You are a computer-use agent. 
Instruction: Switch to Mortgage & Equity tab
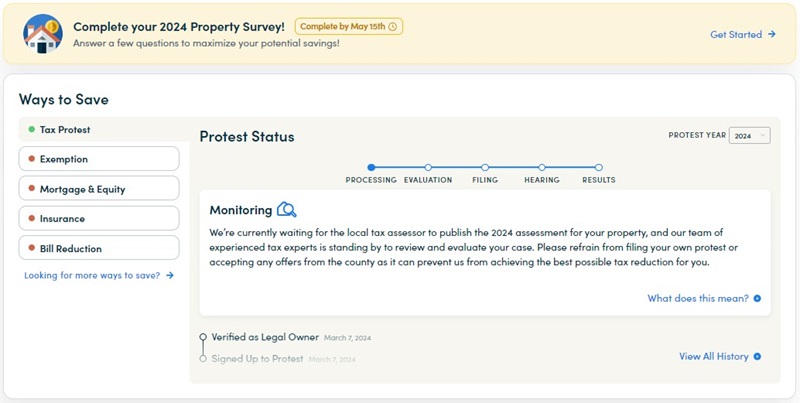pos(99,189)
